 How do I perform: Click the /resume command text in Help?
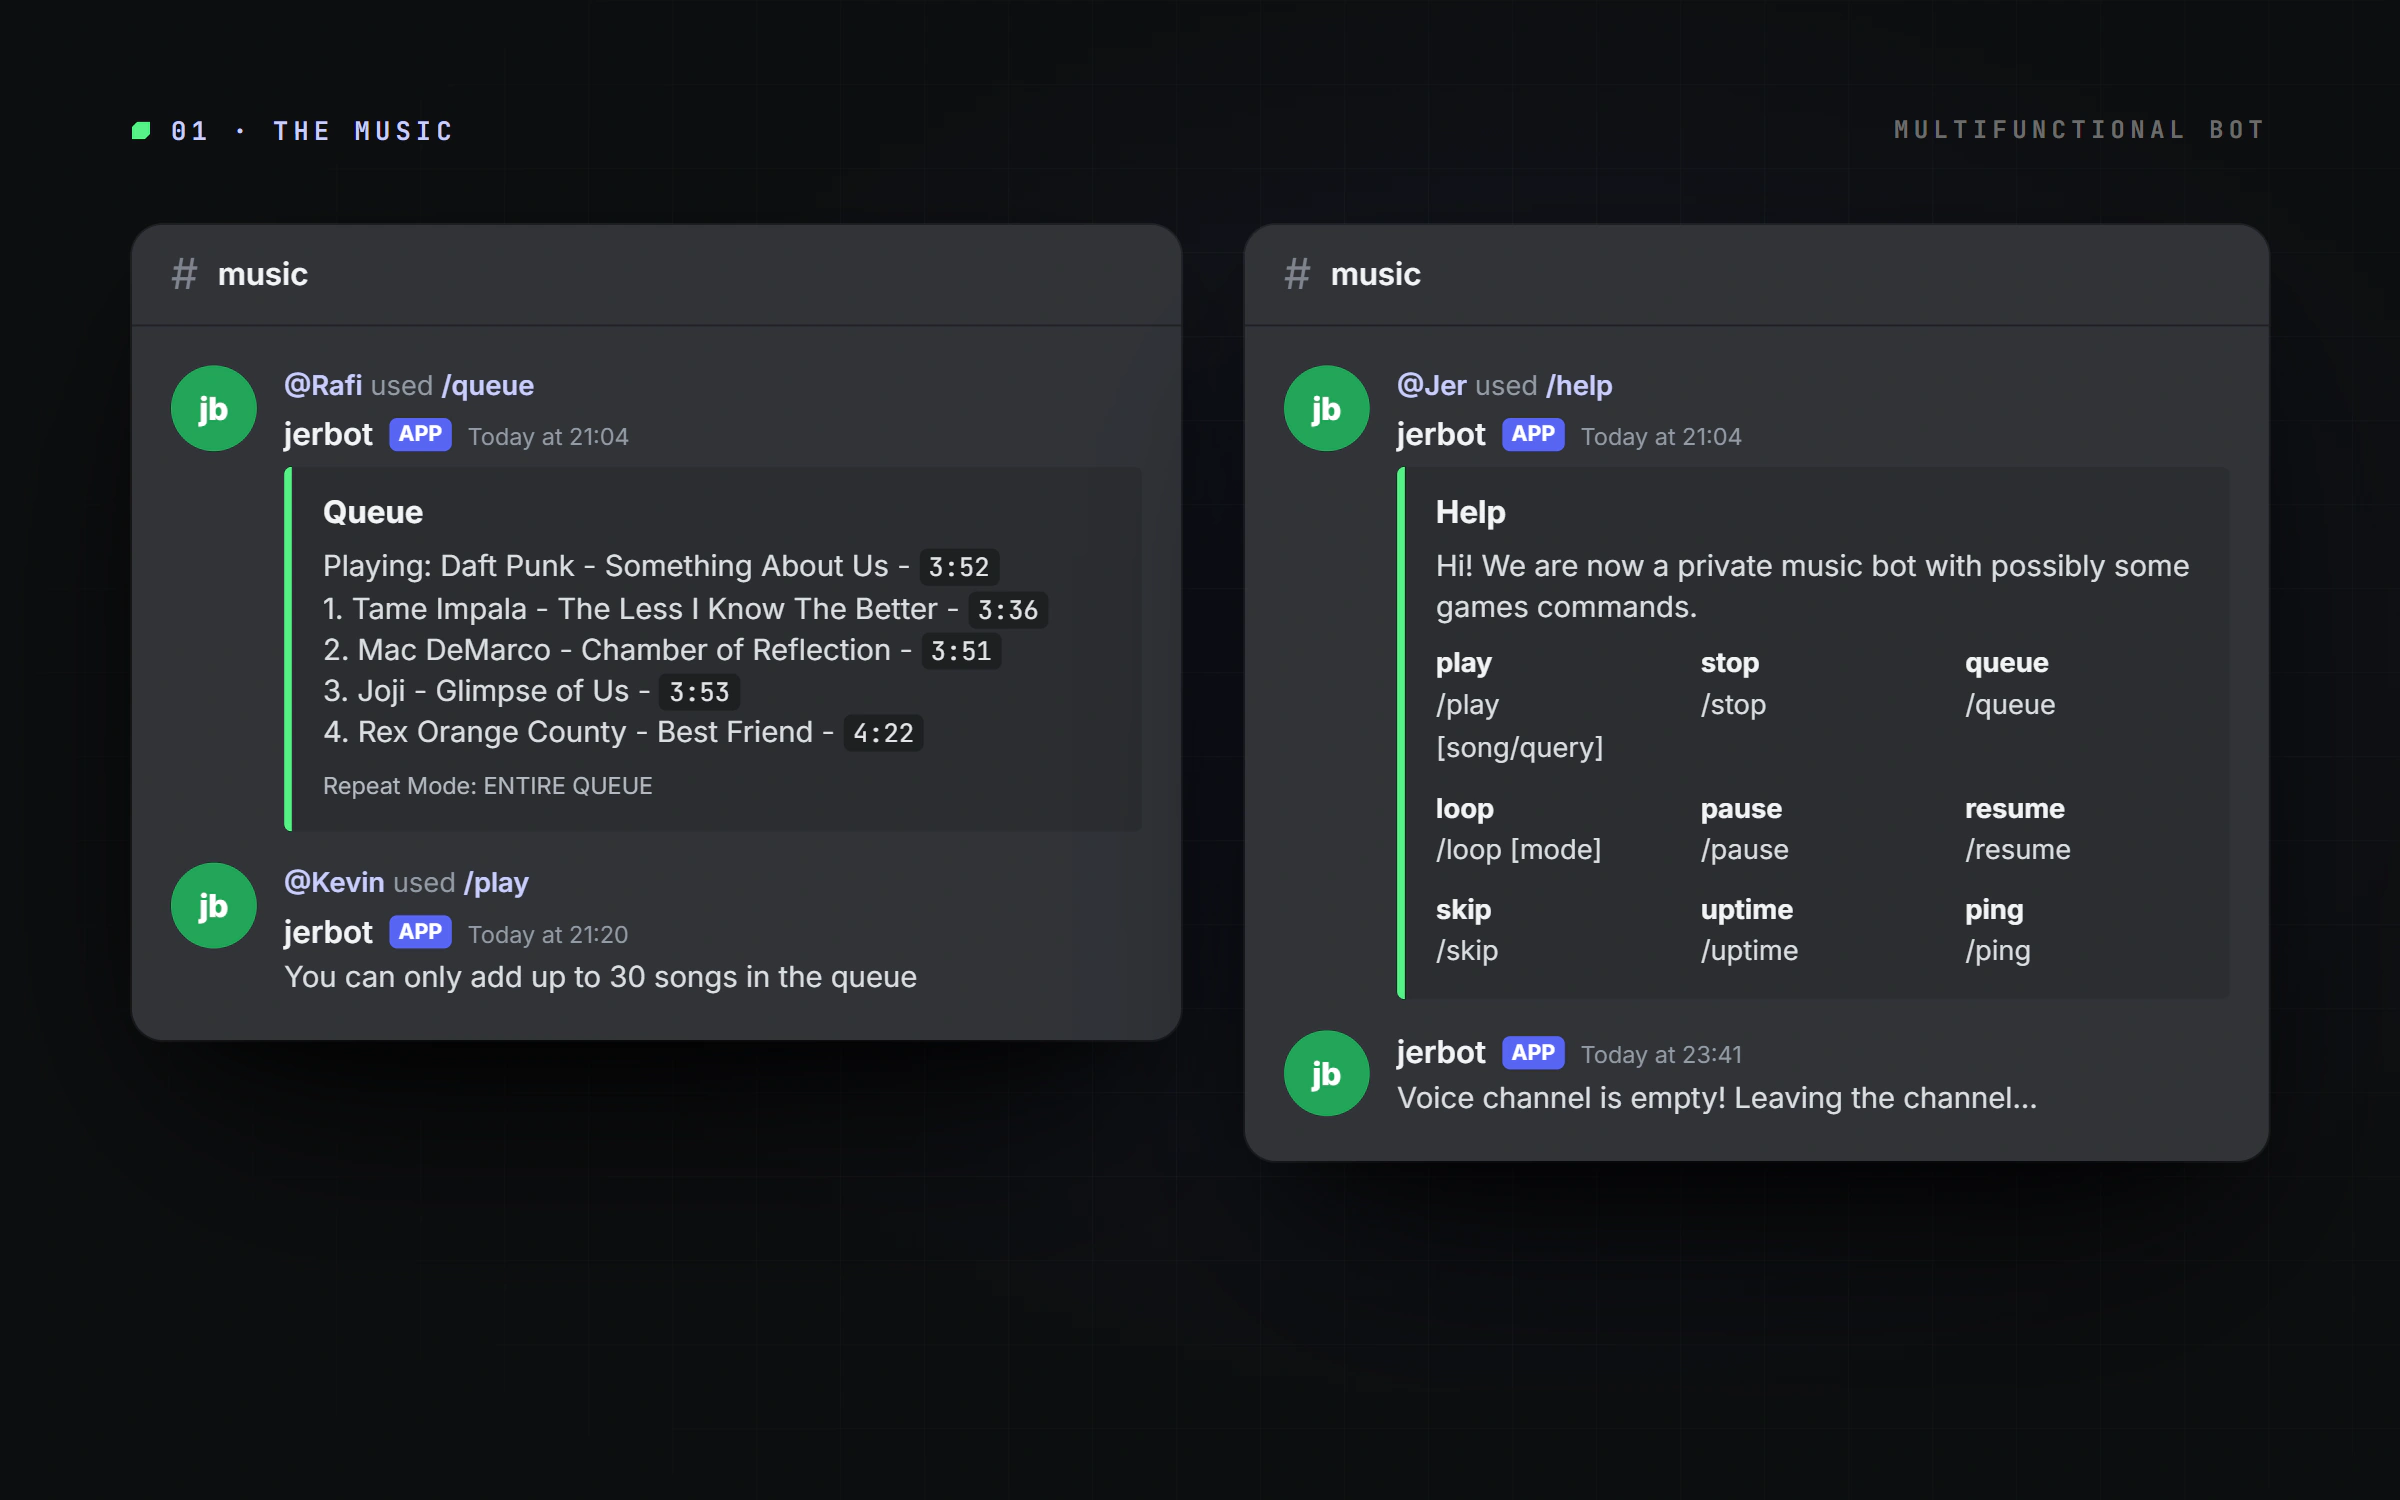pyautogui.click(x=2017, y=850)
